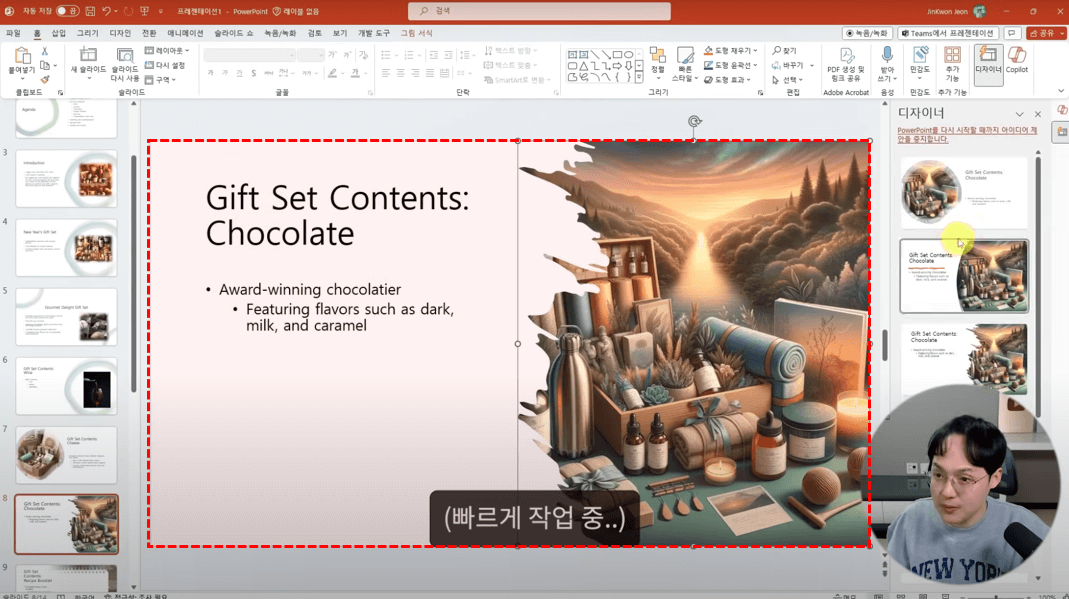Open the font name combo box
Viewport: 1069px width, 599px height.
(x=249, y=55)
